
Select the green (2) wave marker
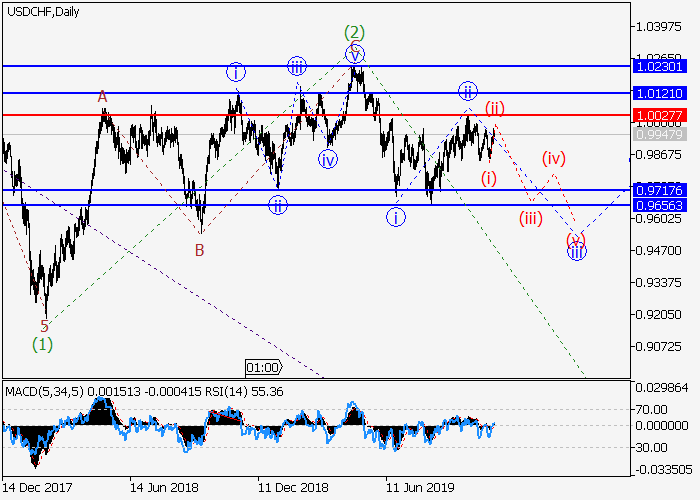pyautogui.click(x=354, y=32)
